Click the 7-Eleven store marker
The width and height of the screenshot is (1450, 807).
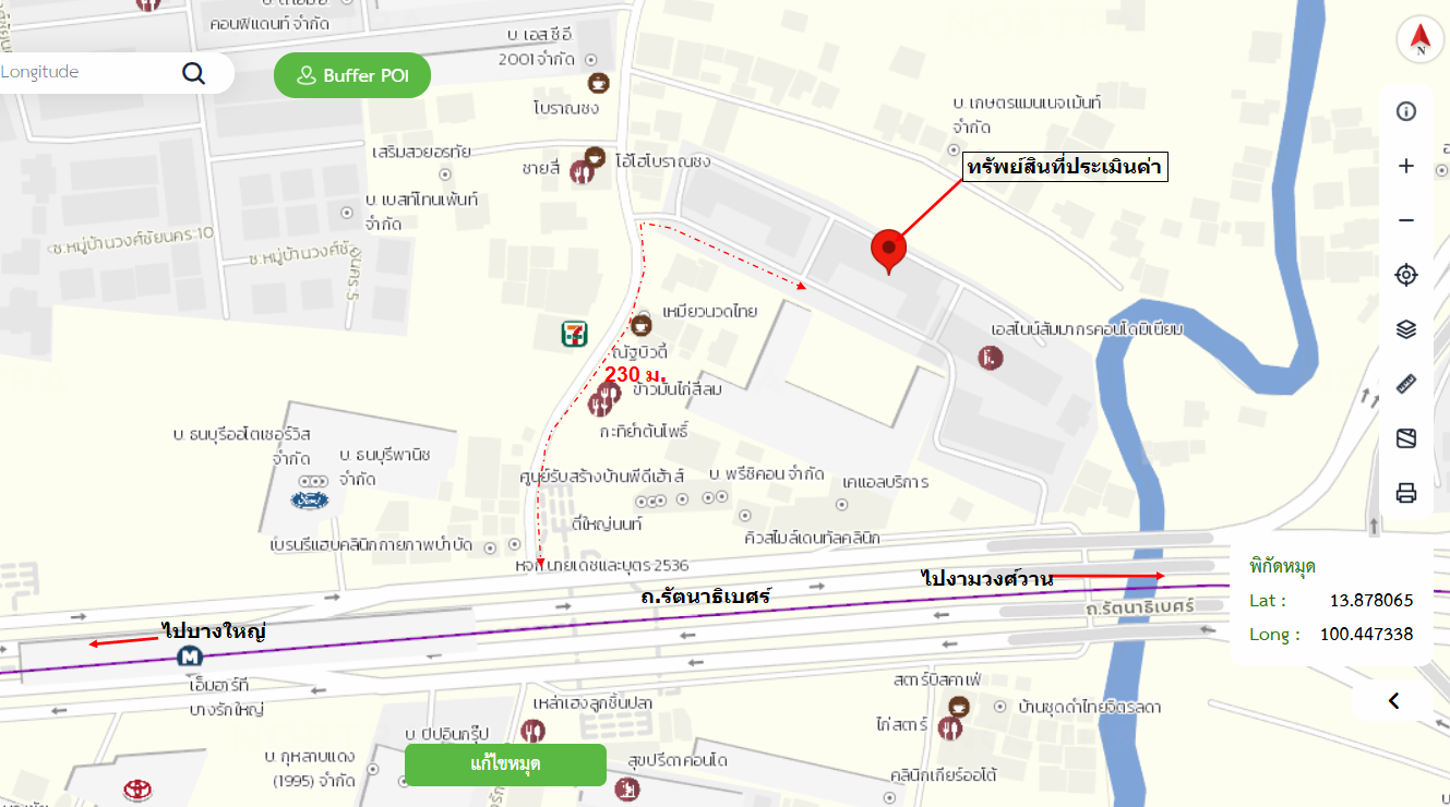point(574,333)
